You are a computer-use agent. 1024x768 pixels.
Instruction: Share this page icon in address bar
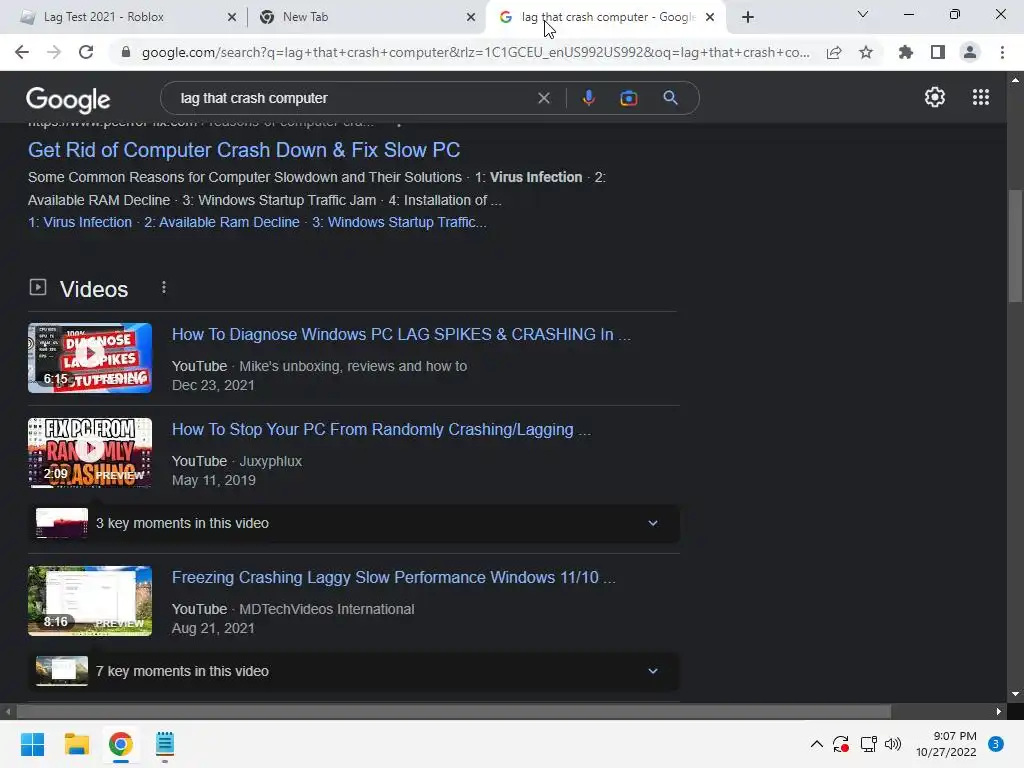(x=834, y=52)
